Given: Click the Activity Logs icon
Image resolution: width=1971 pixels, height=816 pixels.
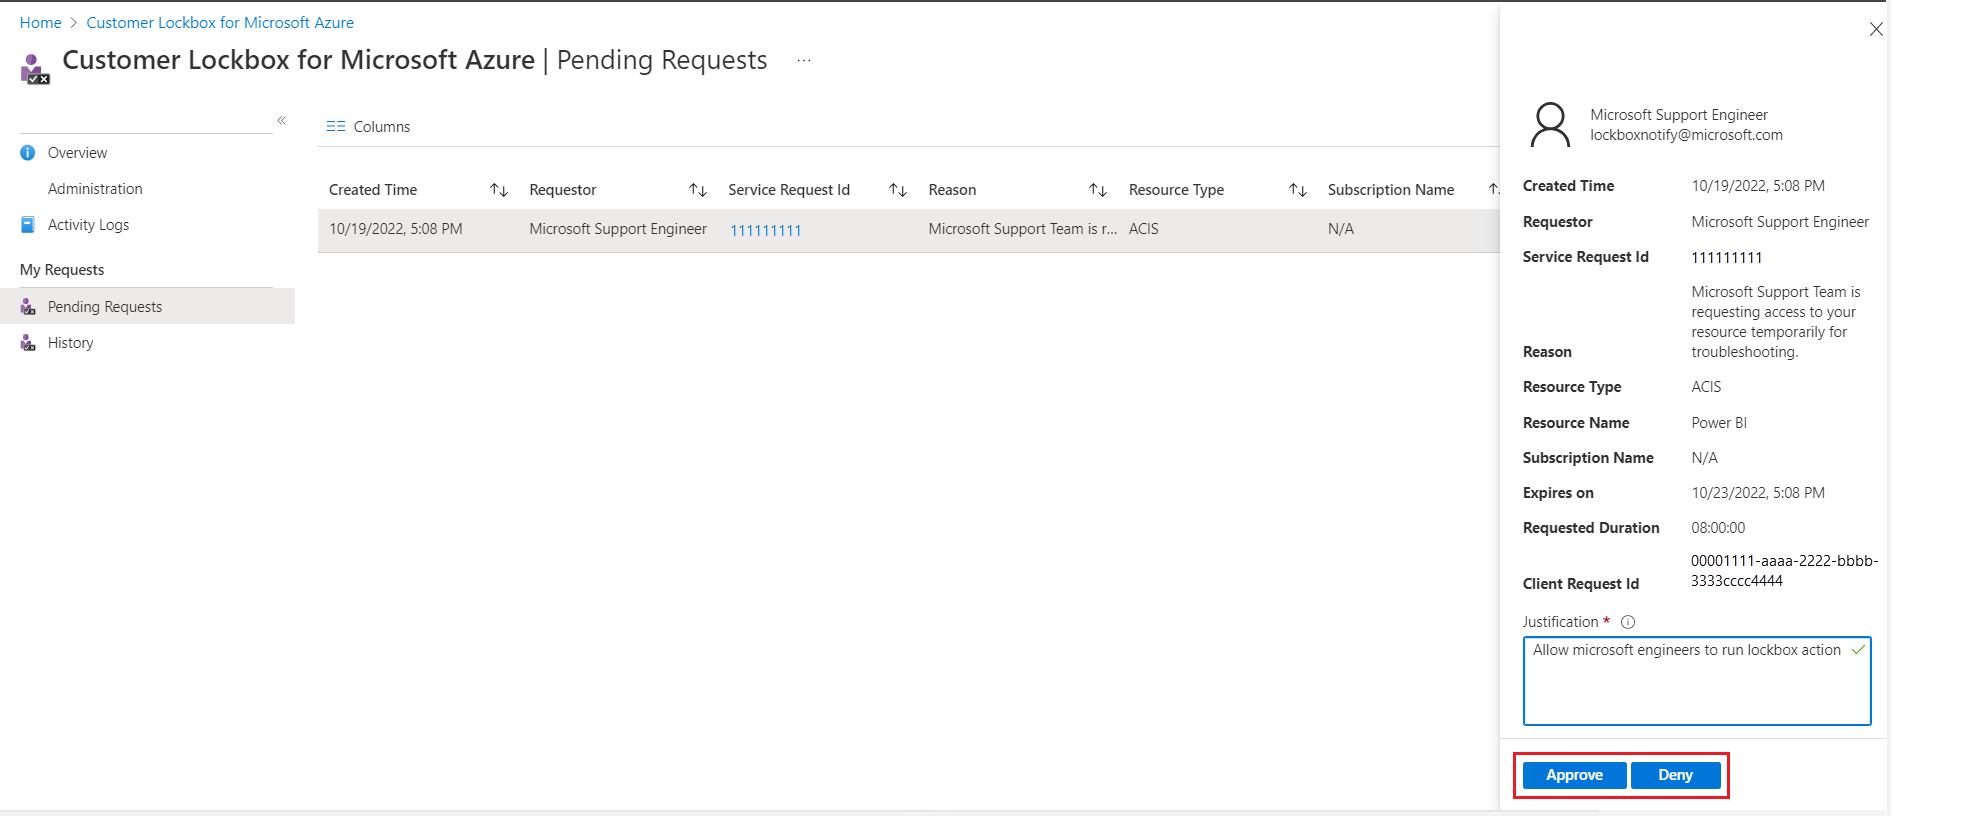Looking at the screenshot, I should (x=28, y=225).
